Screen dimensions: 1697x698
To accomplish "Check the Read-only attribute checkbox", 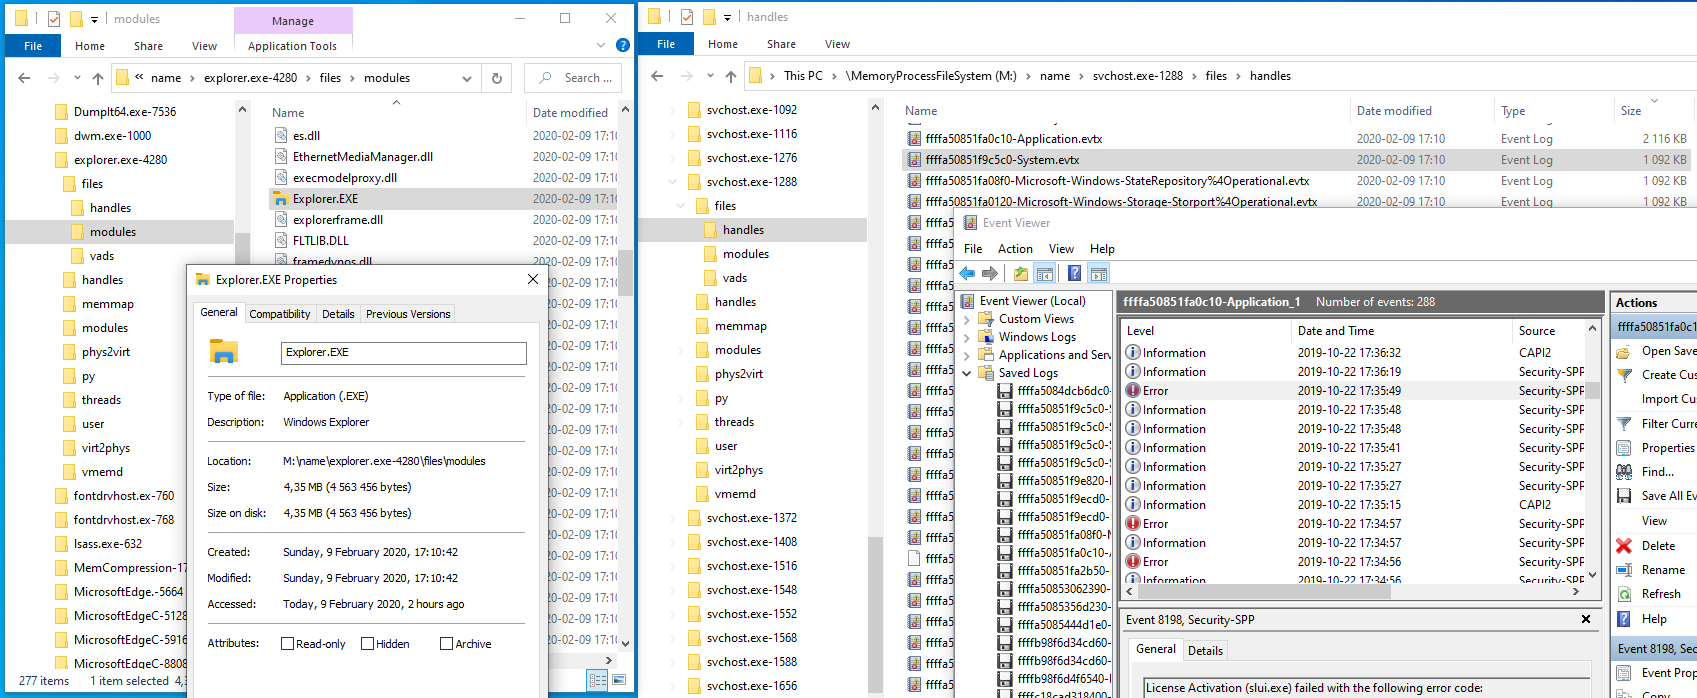I will (288, 644).
